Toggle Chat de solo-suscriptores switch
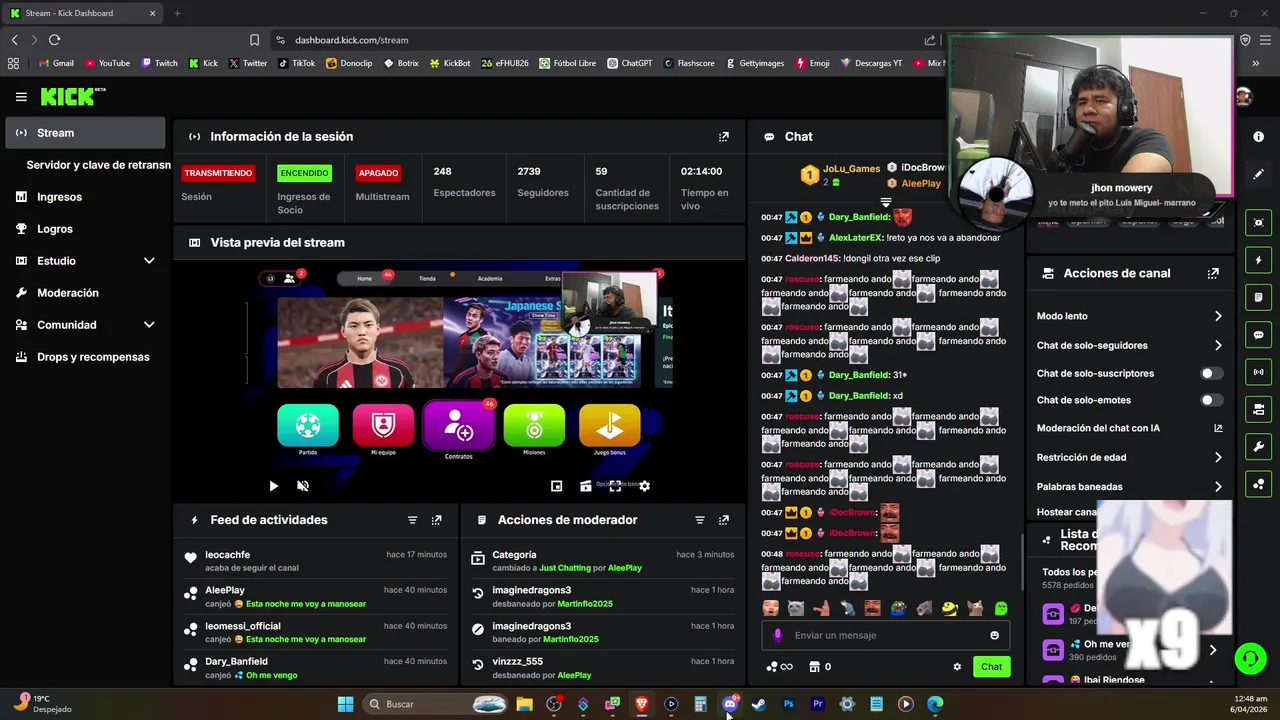The image size is (1280, 720). click(x=1211, y=373)
